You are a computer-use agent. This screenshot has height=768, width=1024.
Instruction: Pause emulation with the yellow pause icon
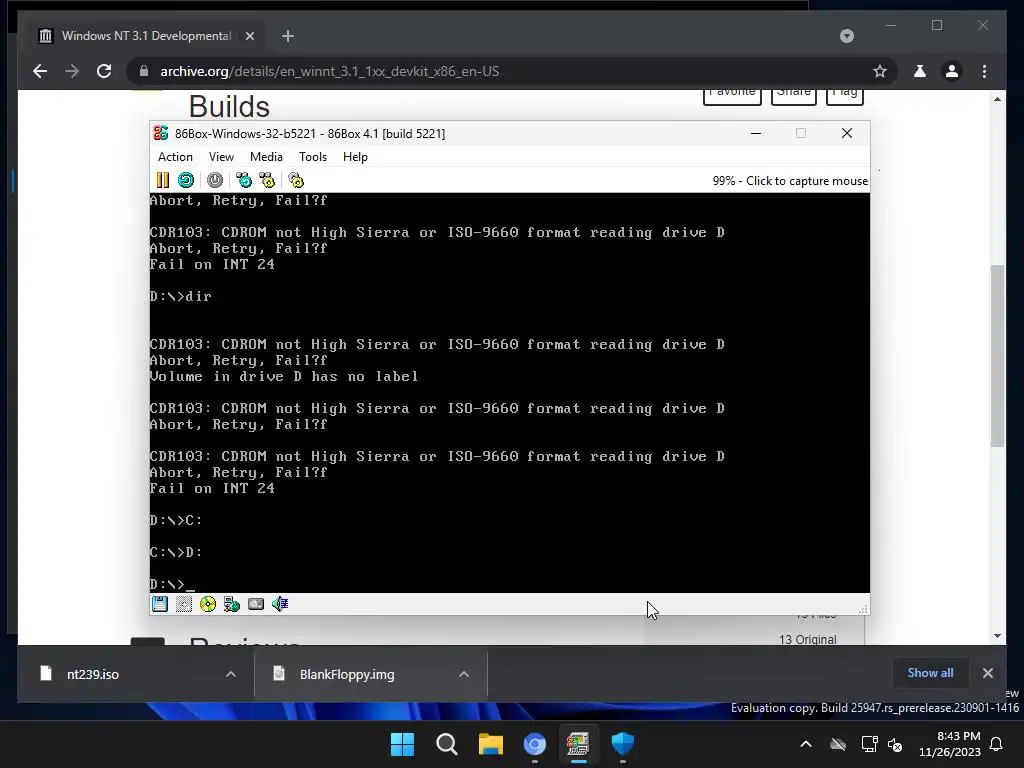(163, 180)
